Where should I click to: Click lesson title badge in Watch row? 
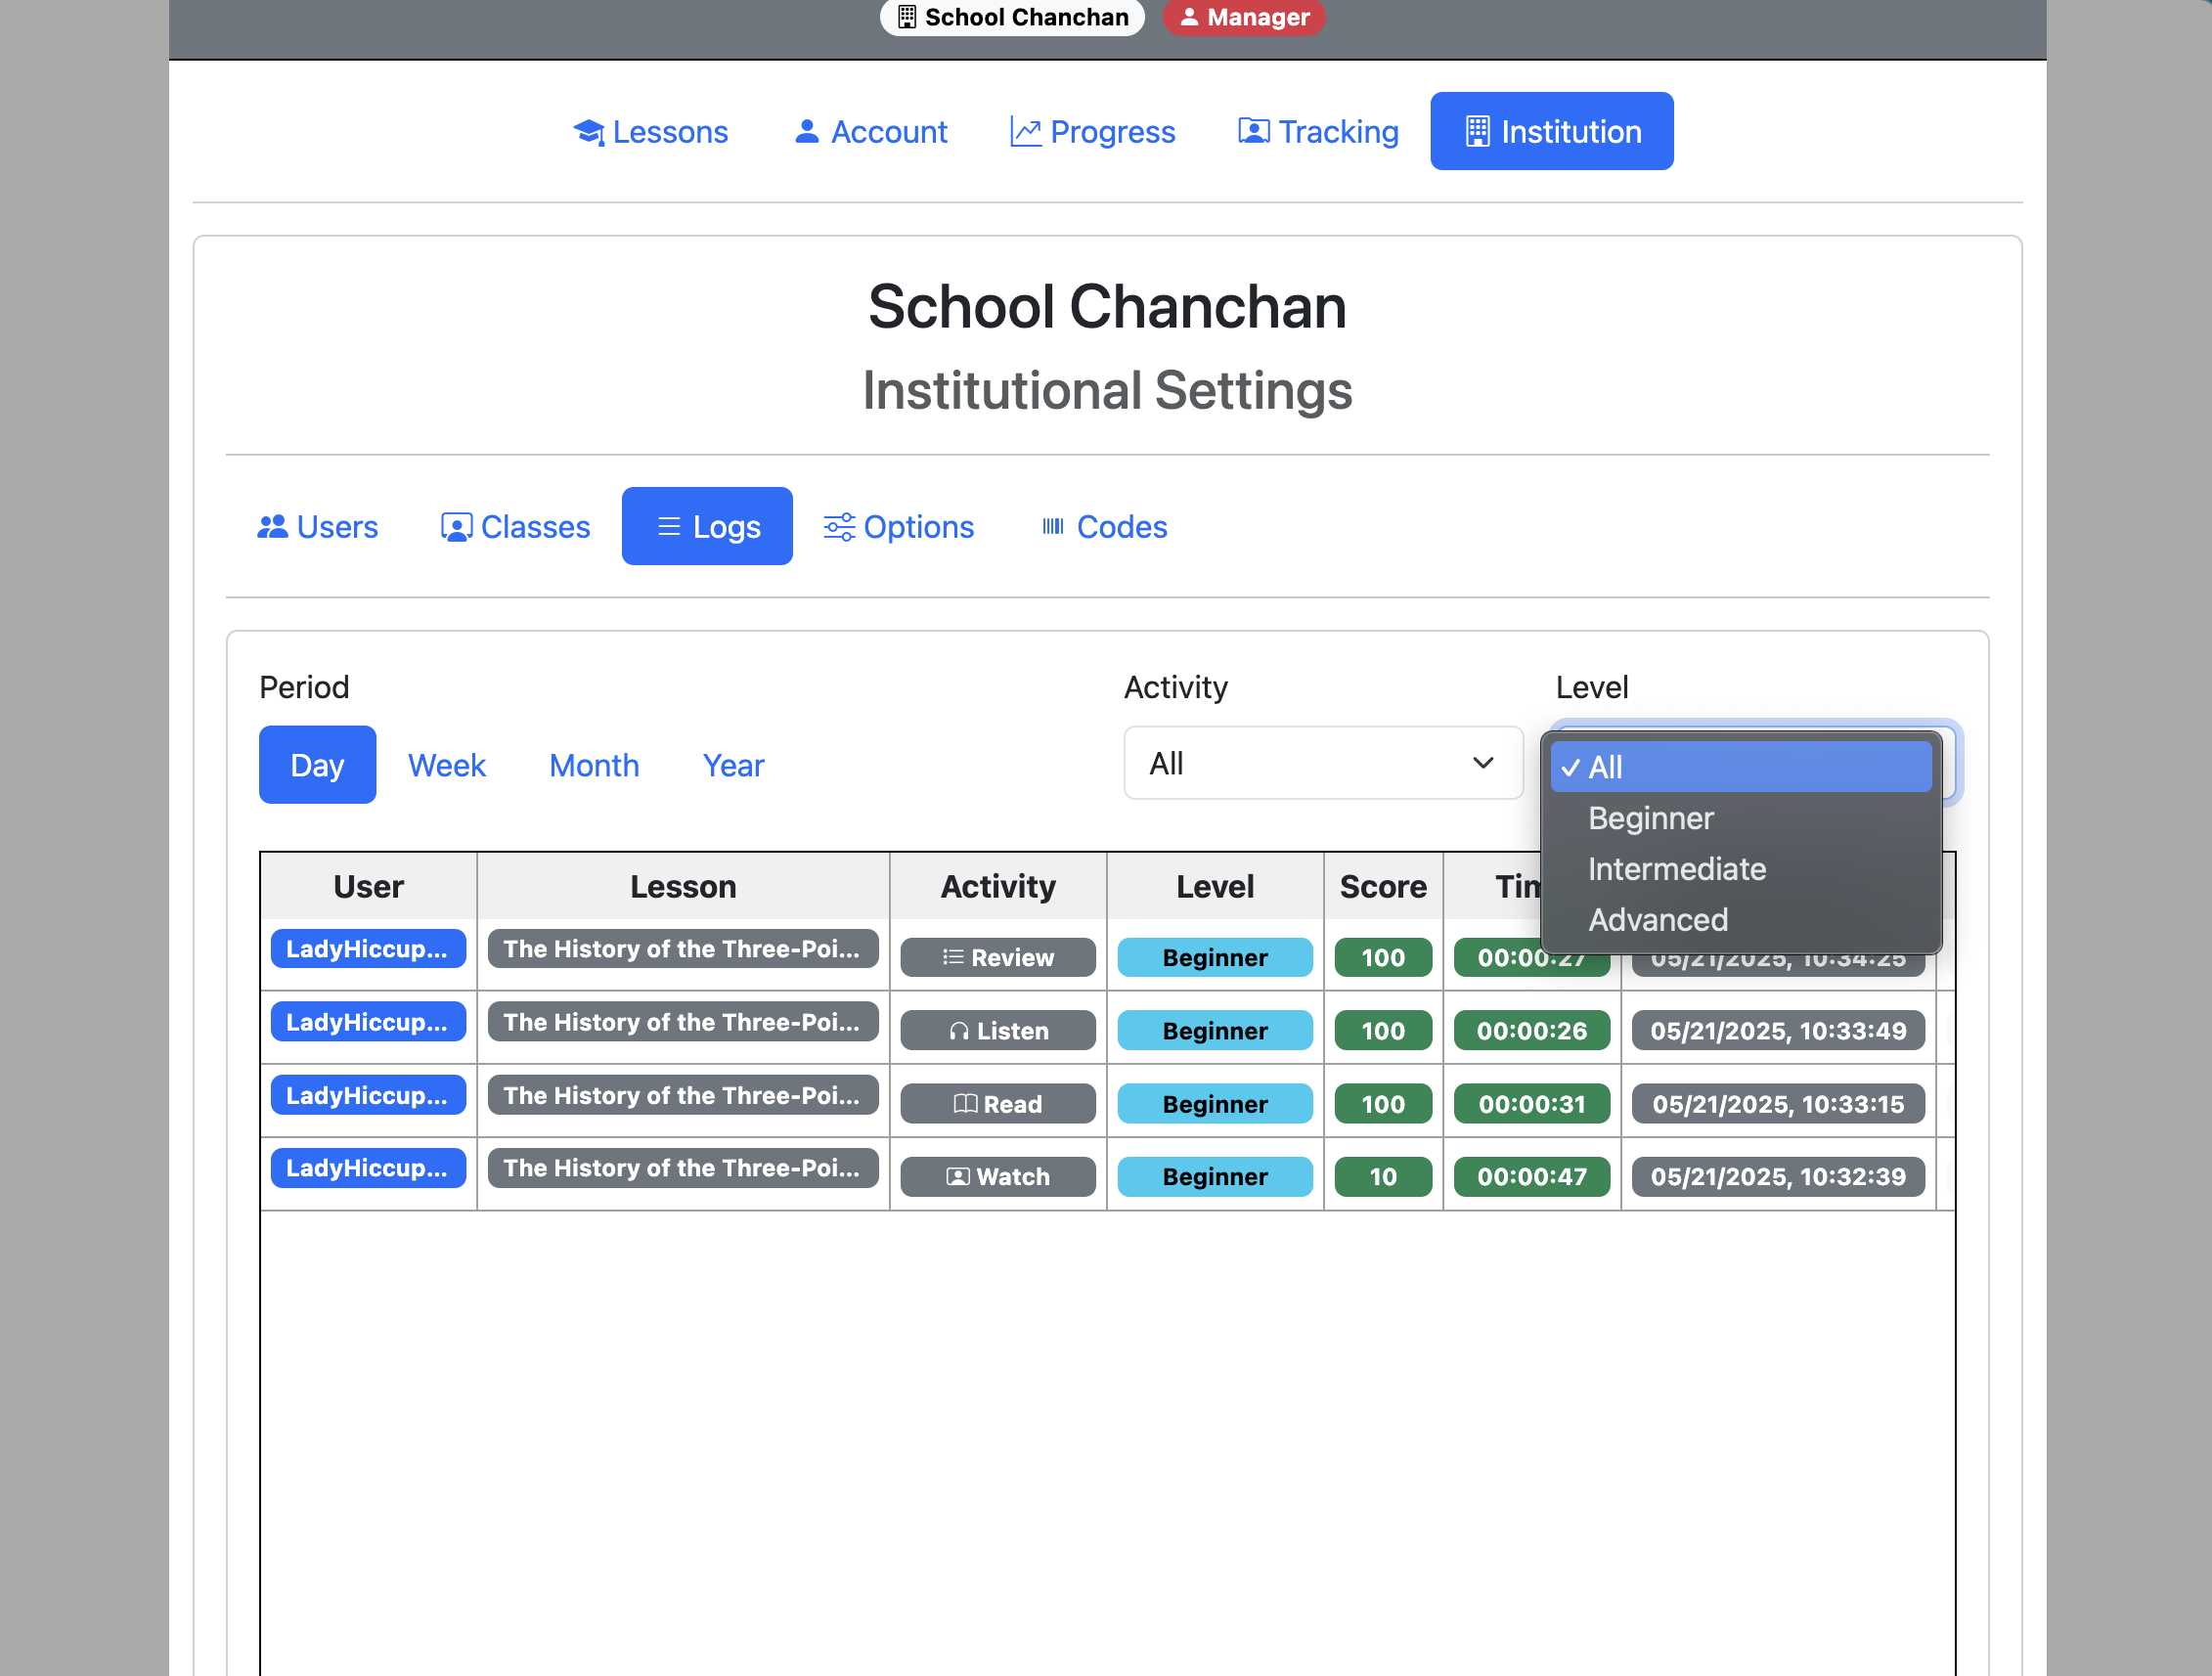[683, 1168]
